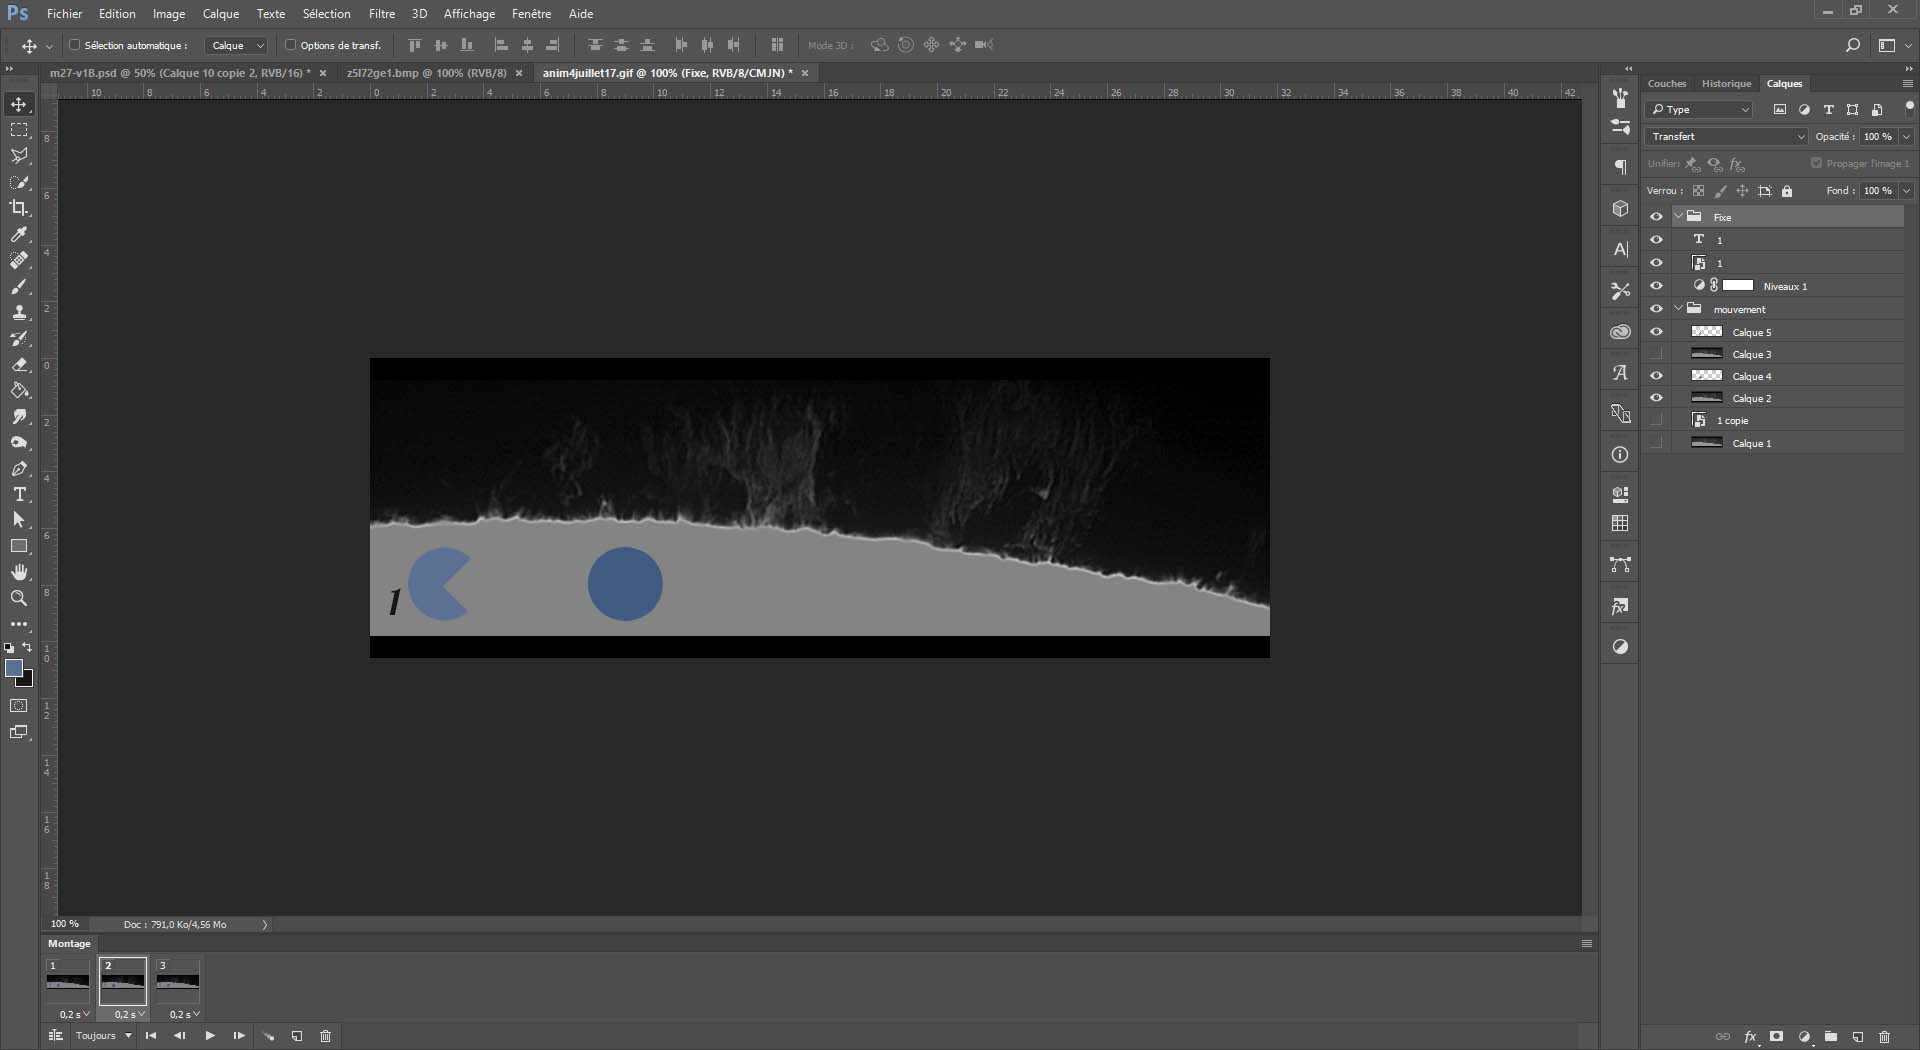Swap foreground and background colors
This screenshot has width=1920, height=1050.
(27, 647)
